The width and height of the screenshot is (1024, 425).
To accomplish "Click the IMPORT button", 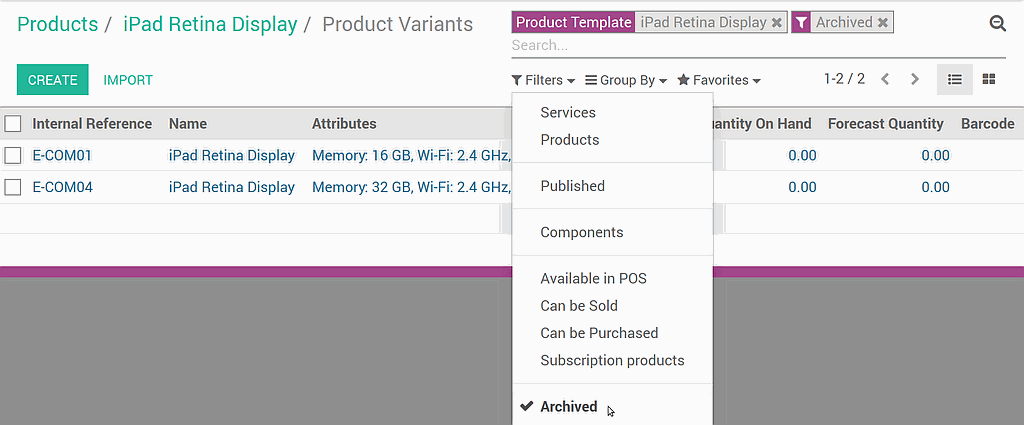I will click(128, 80).
